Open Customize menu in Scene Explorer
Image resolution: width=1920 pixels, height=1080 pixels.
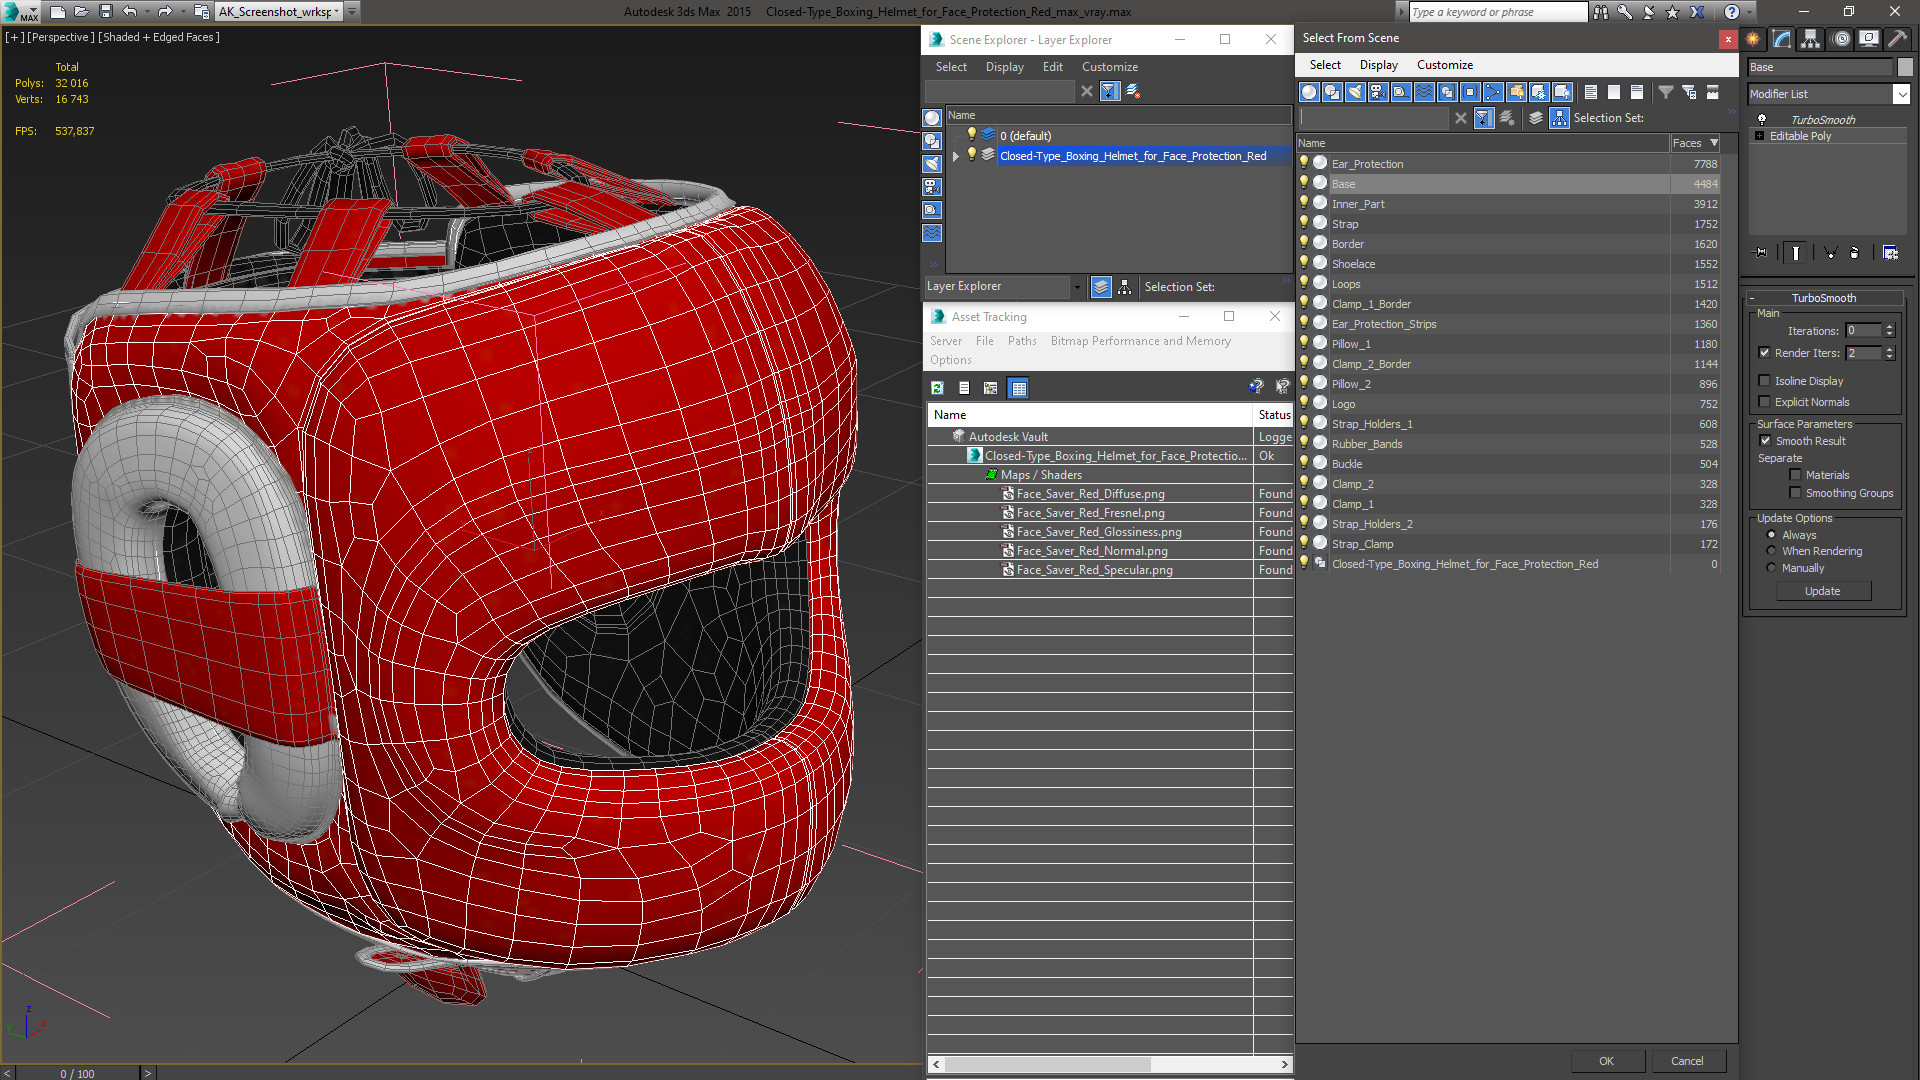[x=1109, y=67]
